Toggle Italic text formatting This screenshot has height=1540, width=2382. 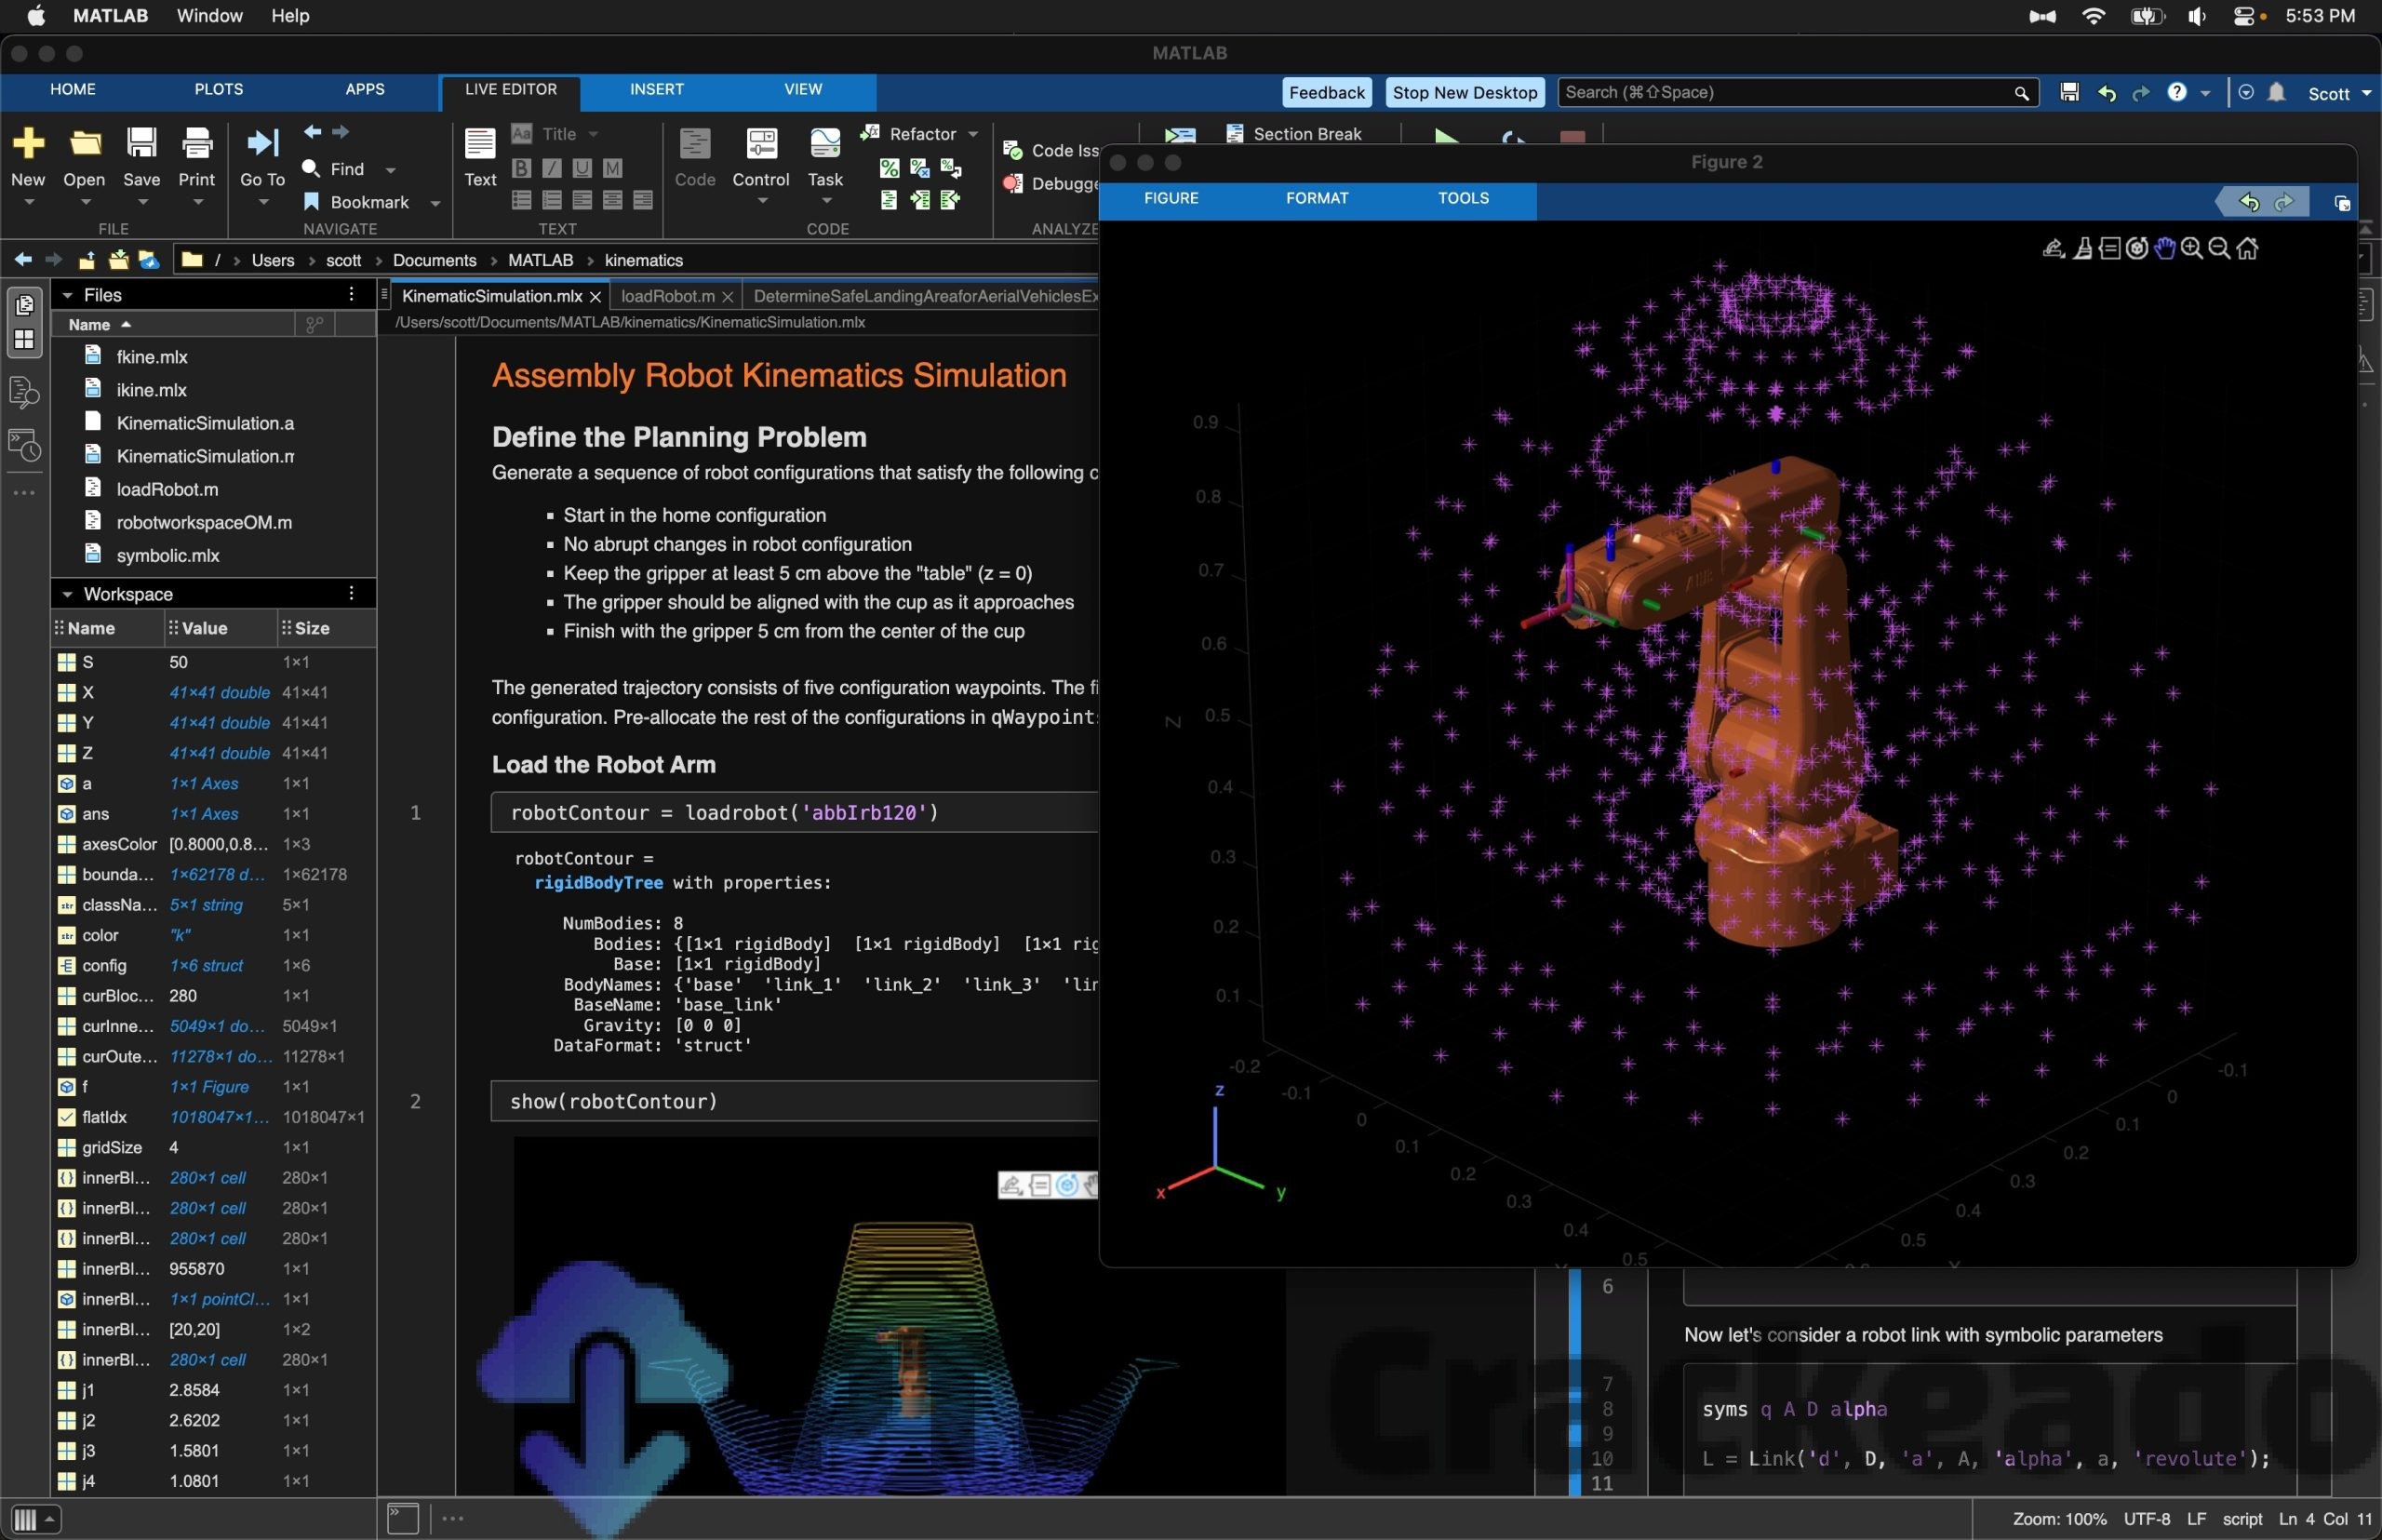551,168
